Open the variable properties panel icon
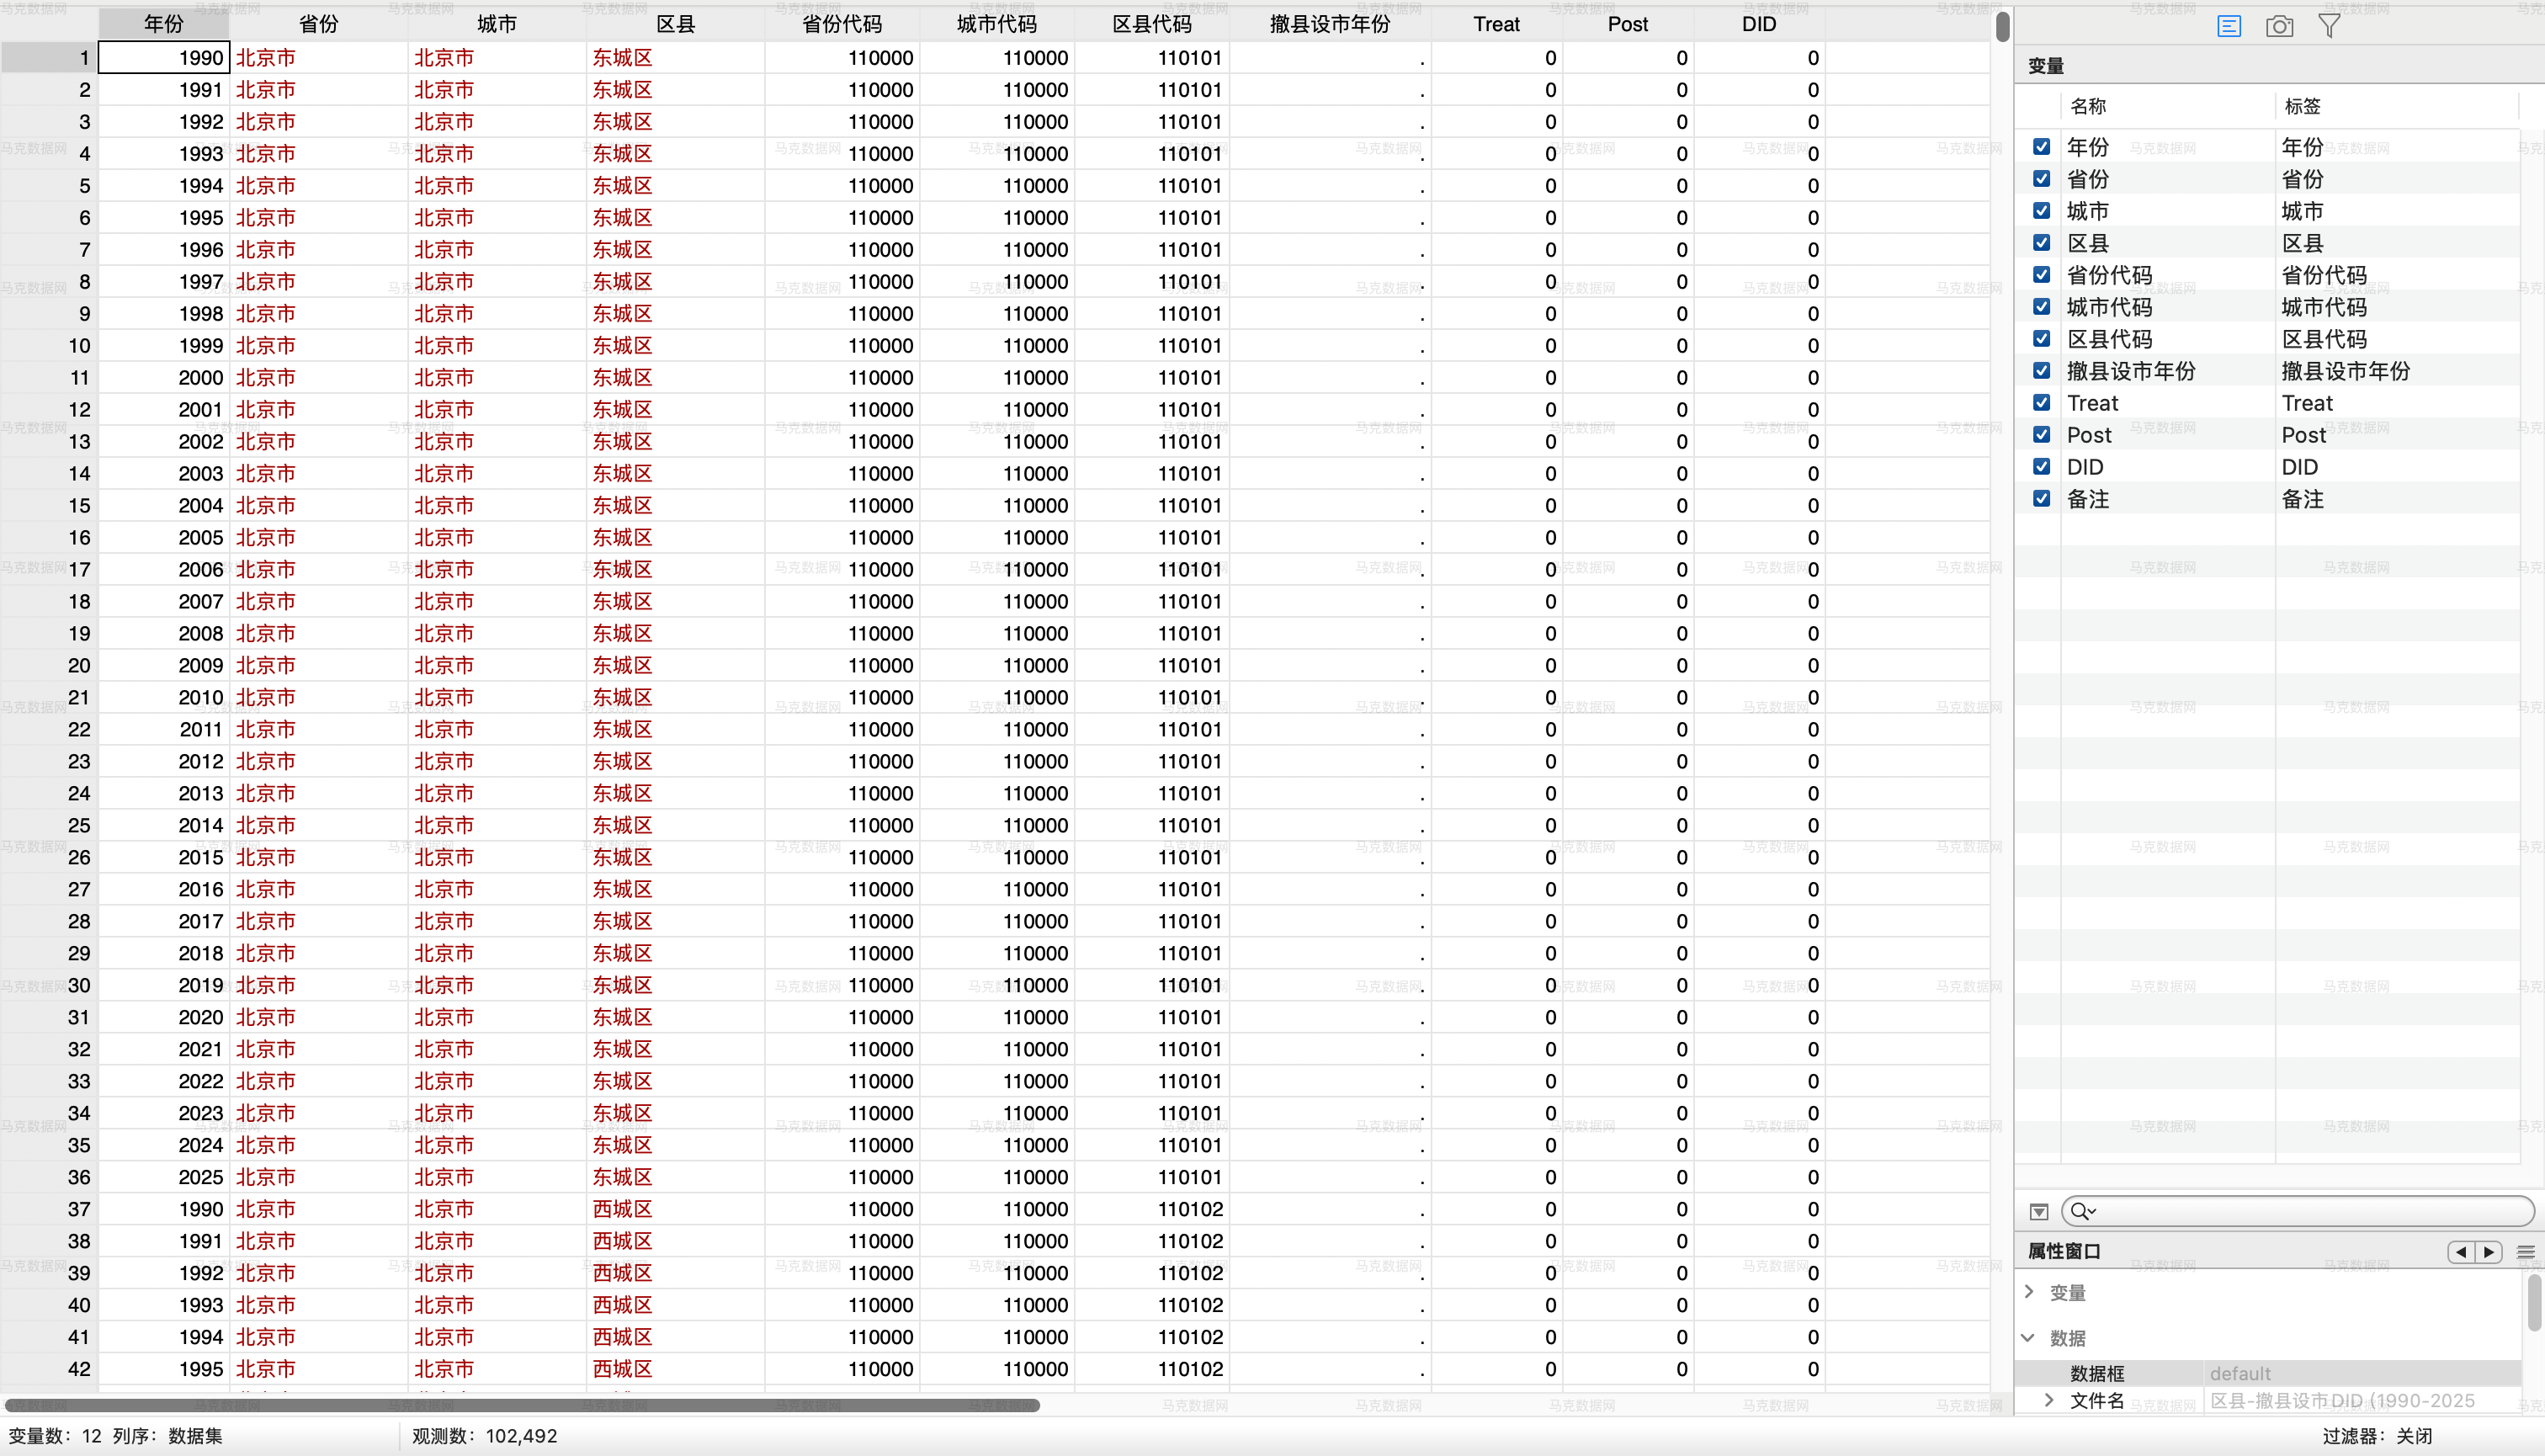Screen dimensions: 2545x1456 (2229, 26)
